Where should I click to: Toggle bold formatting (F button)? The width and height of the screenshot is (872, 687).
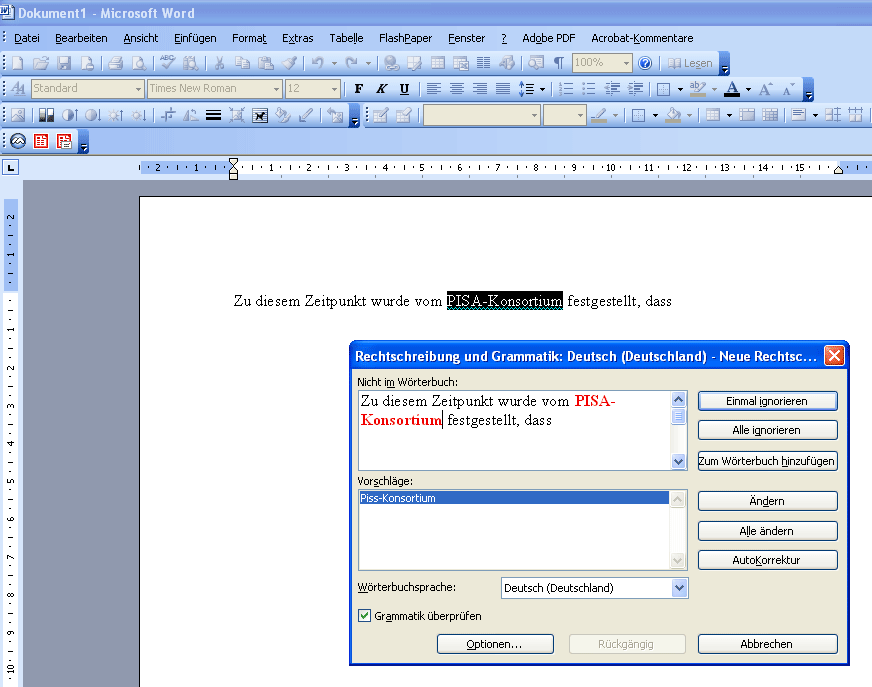pos(359,89)
